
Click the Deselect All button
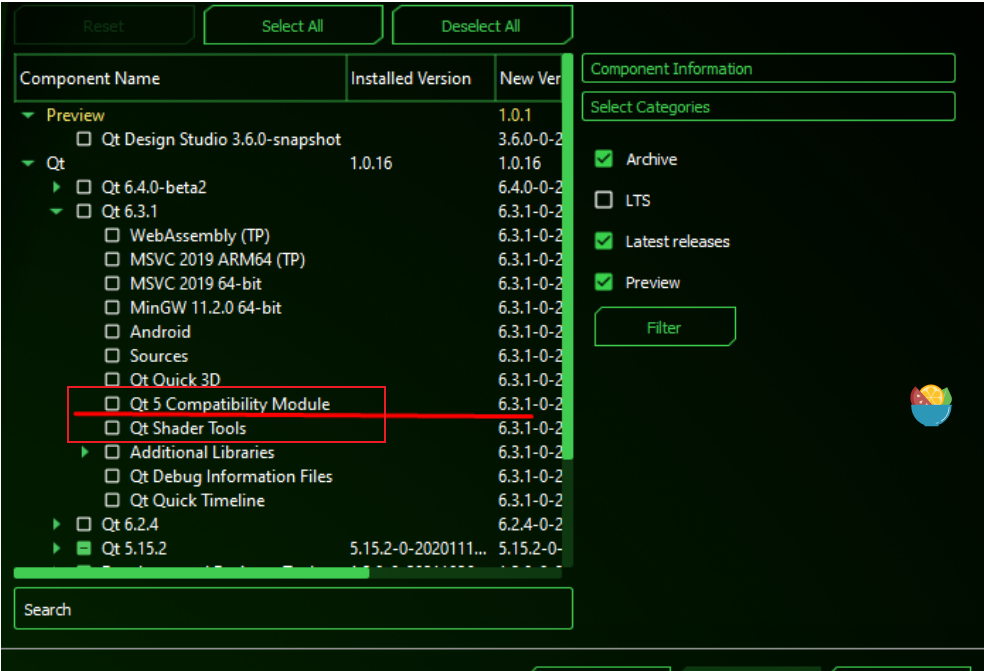click(x=481, y=26)
